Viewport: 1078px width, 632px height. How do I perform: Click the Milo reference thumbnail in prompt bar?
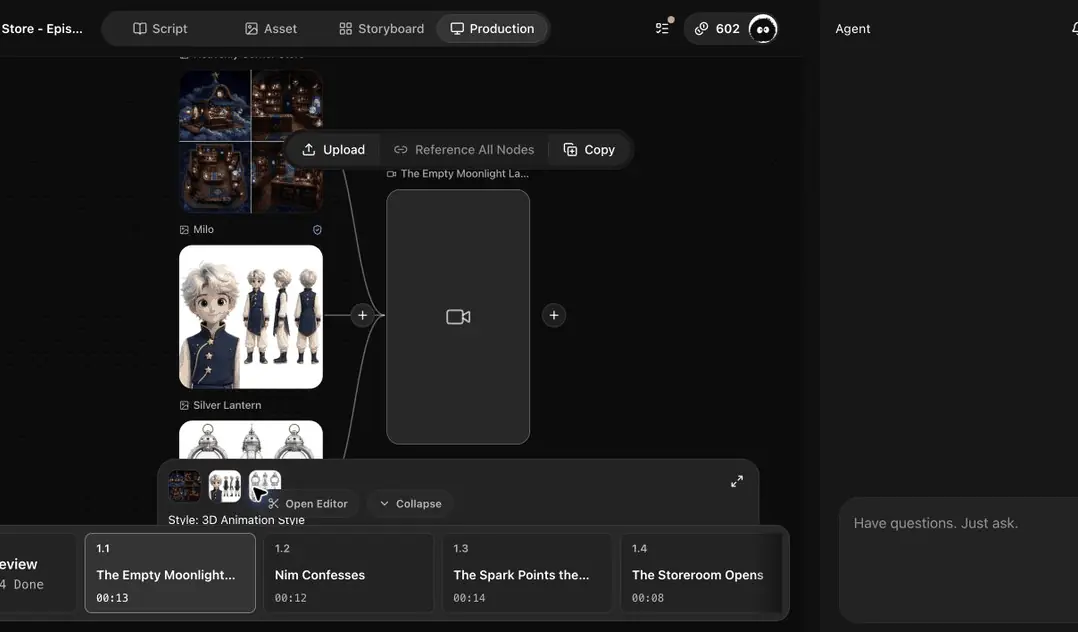click(225, 486)
